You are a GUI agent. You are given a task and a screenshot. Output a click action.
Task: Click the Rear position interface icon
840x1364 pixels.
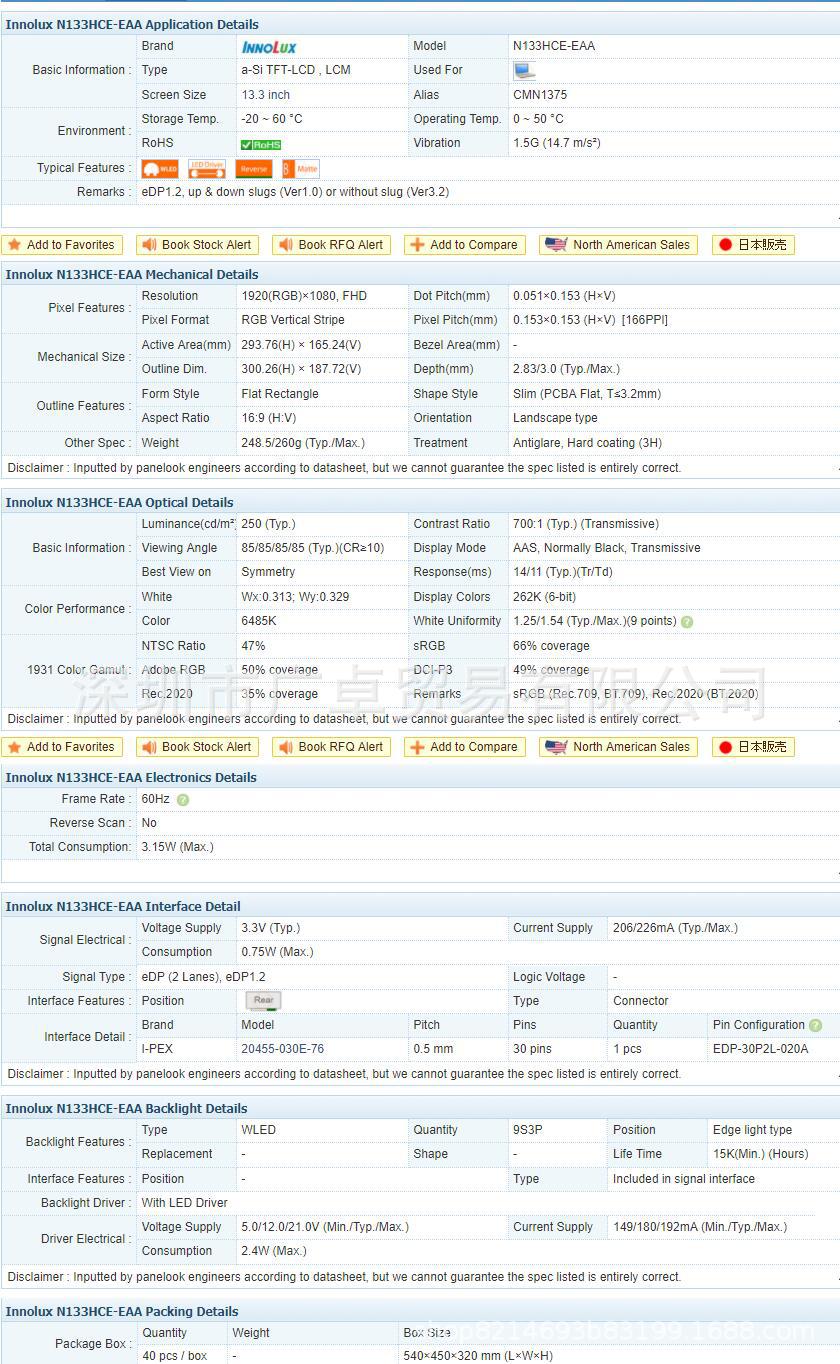click(x=264, y=1001)
